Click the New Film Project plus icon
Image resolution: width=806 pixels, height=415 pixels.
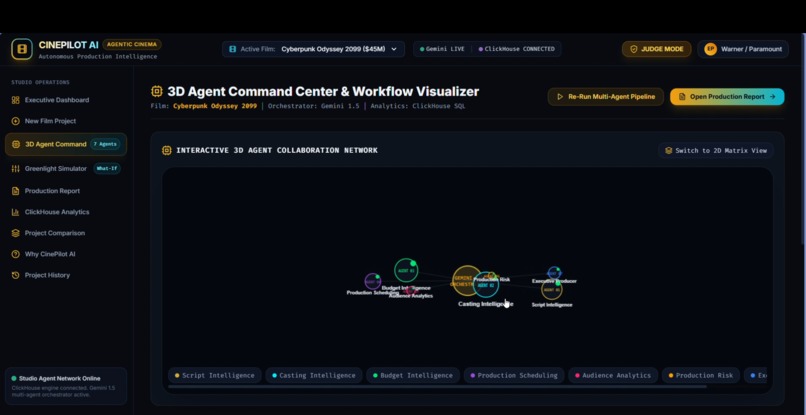click(15, 121)
